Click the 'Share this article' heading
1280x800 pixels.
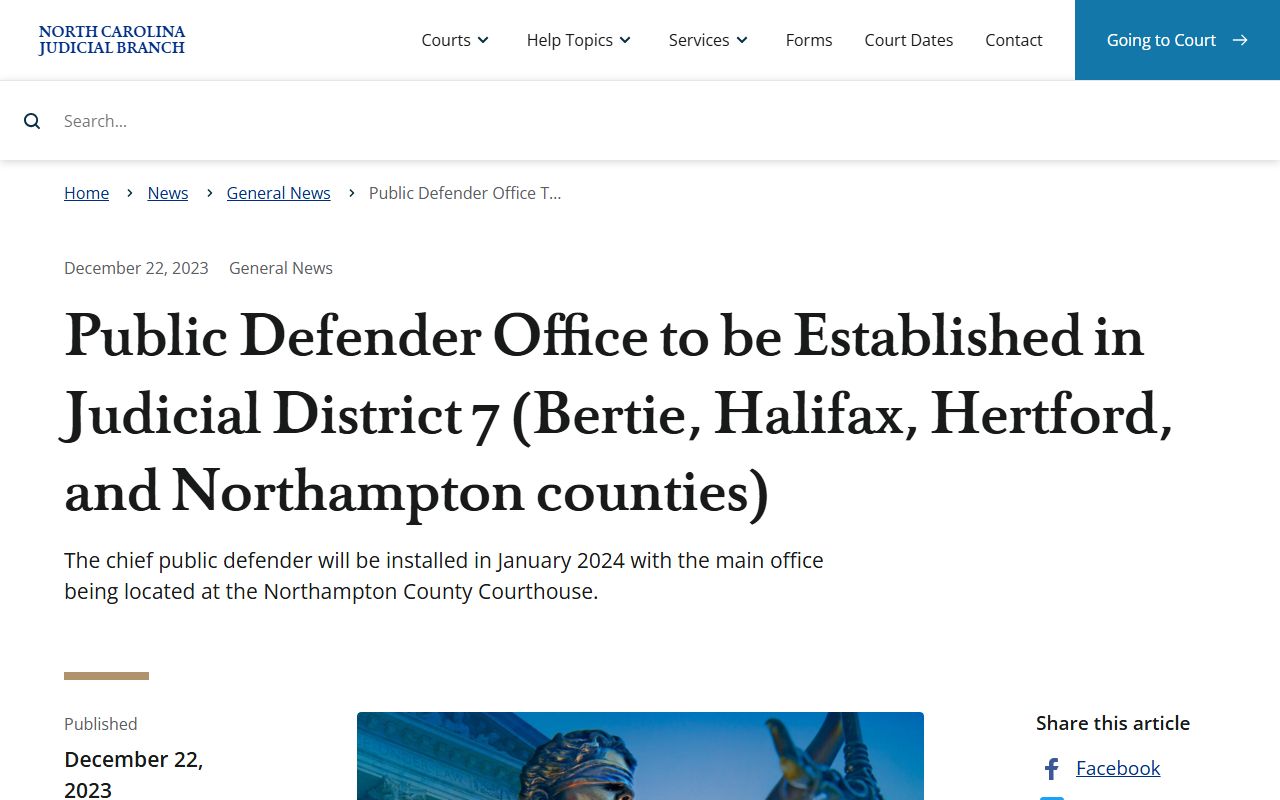[x=1113, y=723]
